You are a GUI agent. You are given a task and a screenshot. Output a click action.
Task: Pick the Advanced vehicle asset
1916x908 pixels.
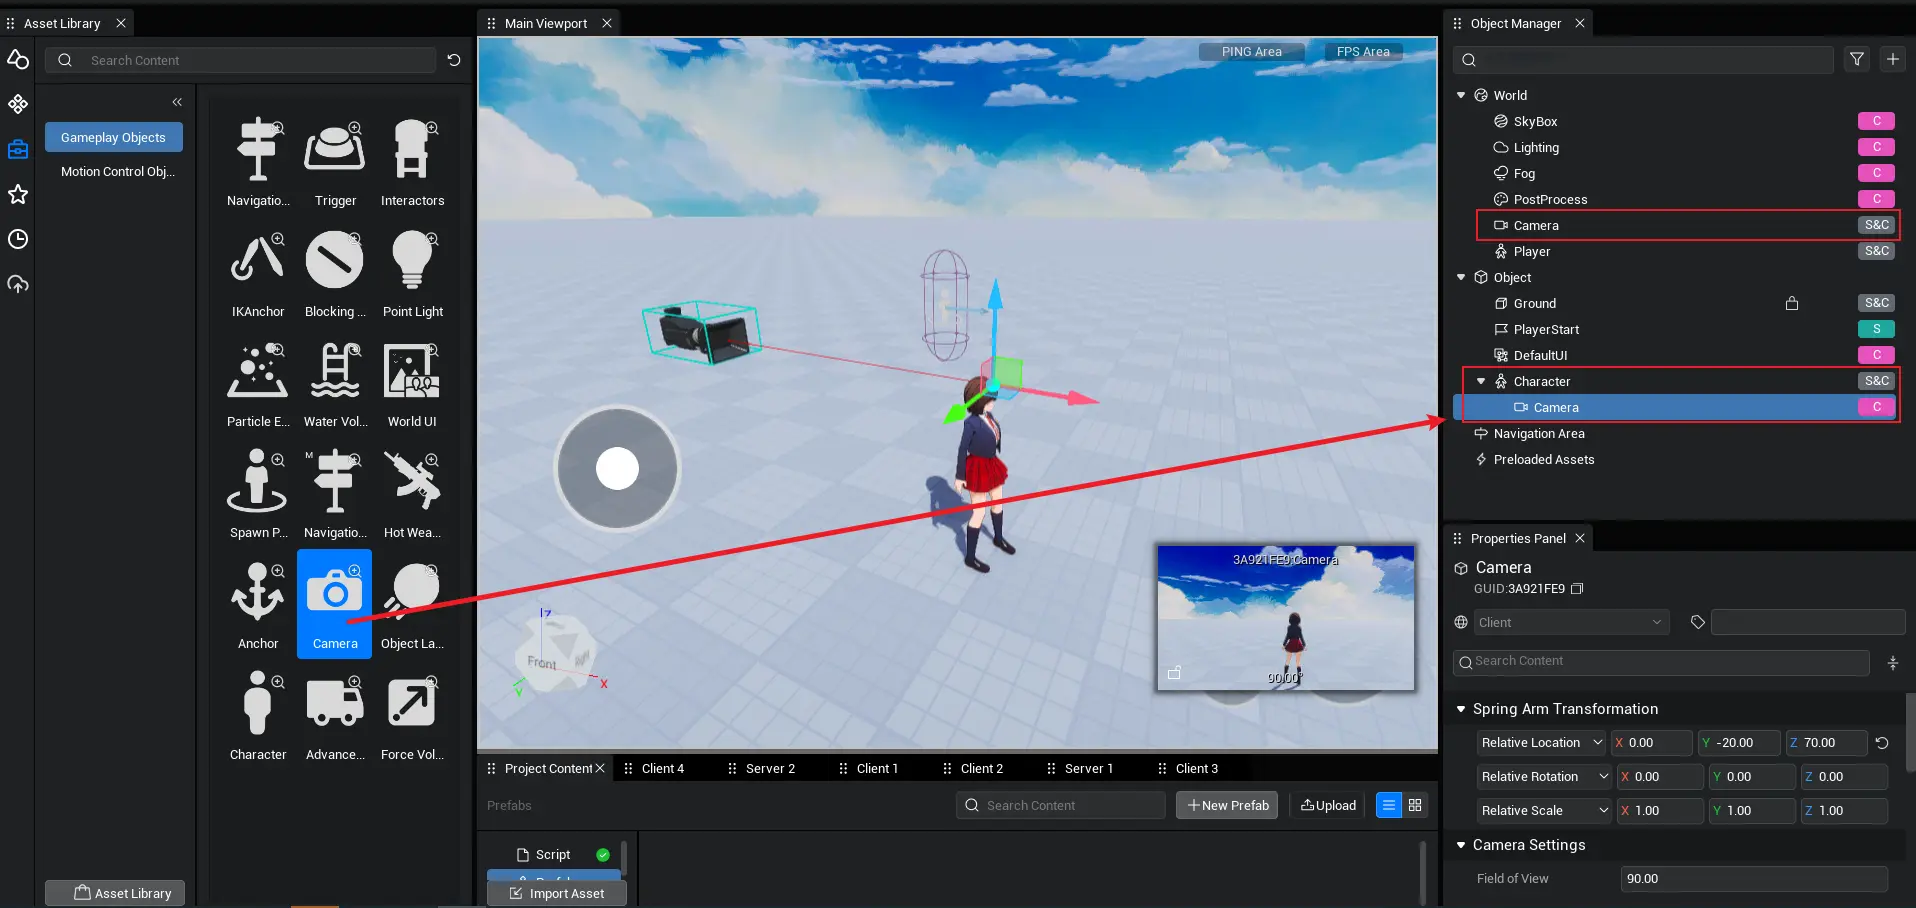pyautogui.click(x=335, y=717)
